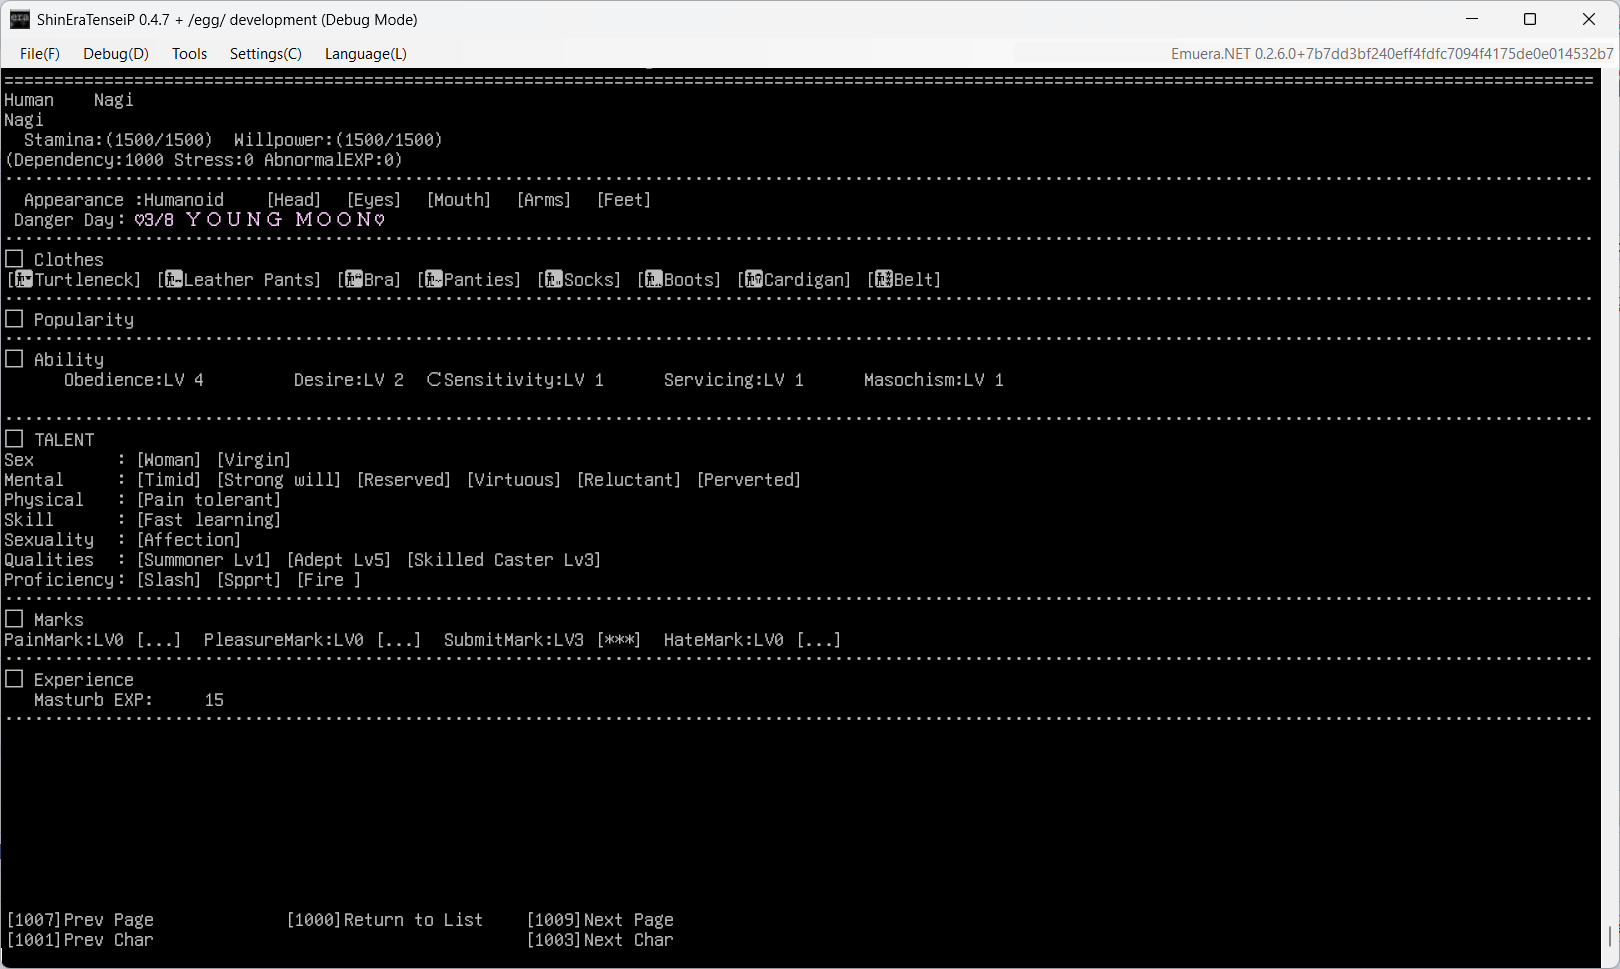
Task: Click the Turtleneck clothing icon
Action: point(24,279)
